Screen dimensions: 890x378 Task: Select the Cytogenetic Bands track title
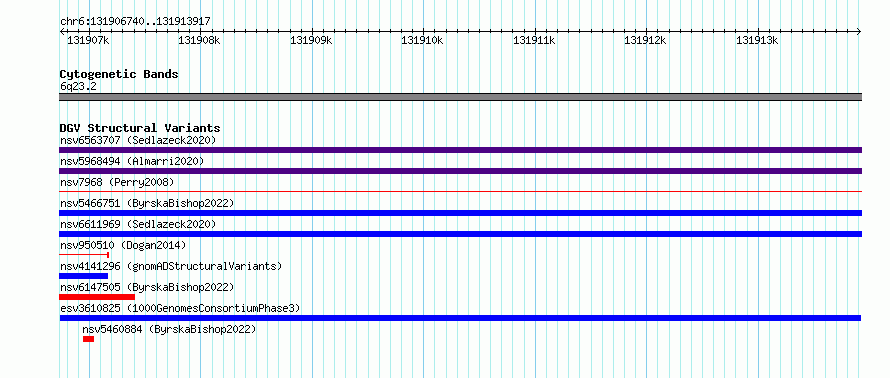119,74
